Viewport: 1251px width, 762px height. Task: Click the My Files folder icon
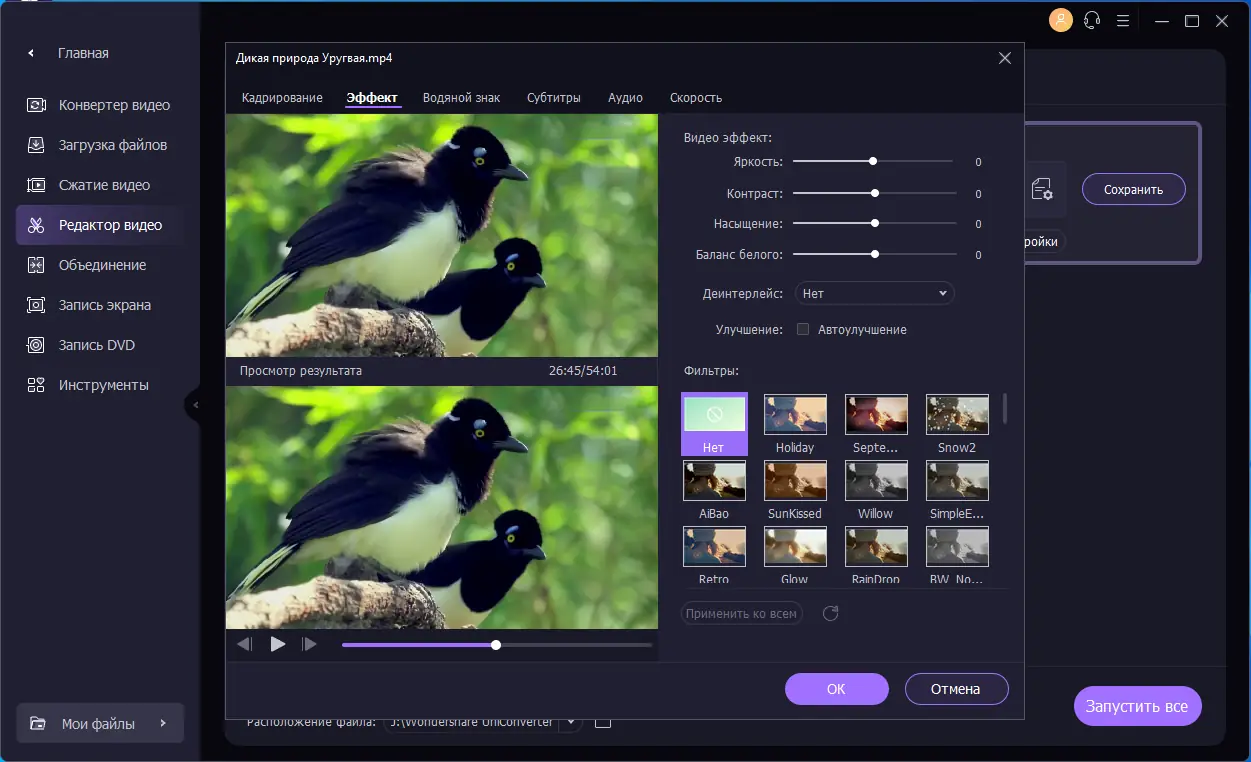click(38, 724)
